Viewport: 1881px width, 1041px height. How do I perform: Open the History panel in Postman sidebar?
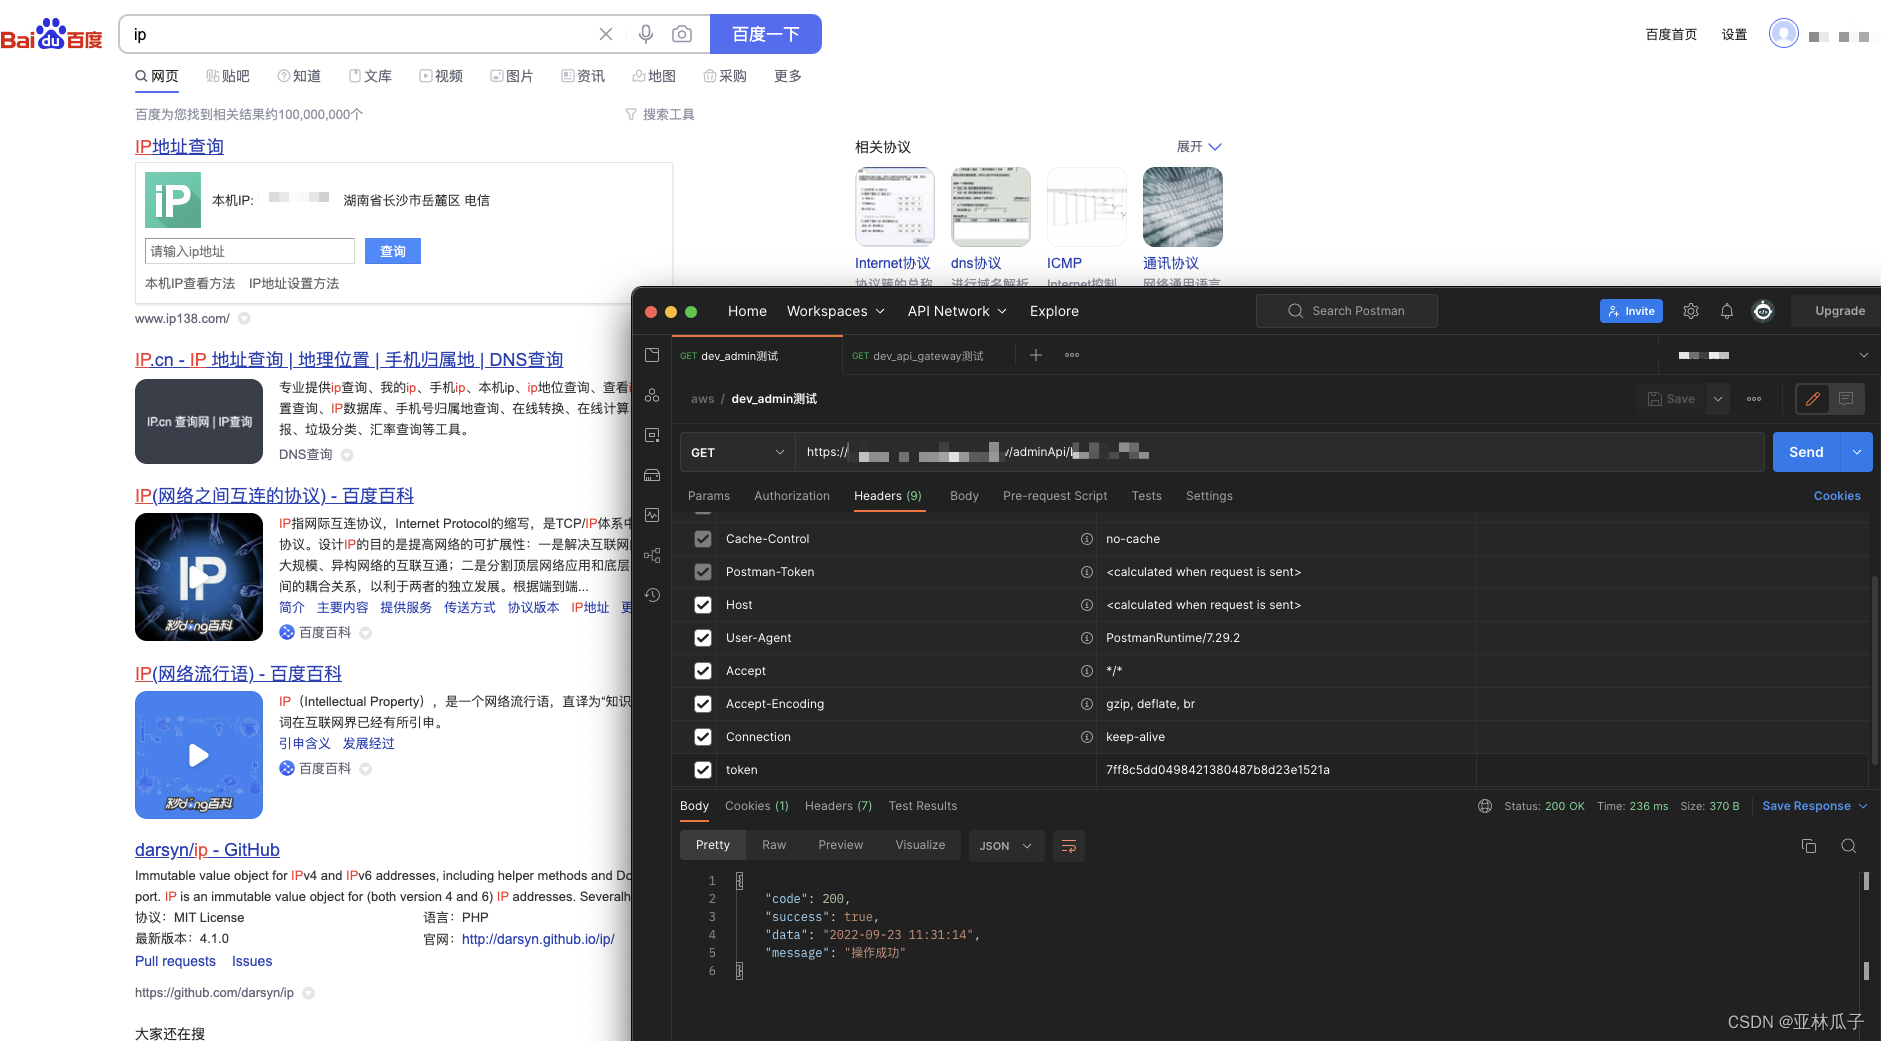[652, 595]
